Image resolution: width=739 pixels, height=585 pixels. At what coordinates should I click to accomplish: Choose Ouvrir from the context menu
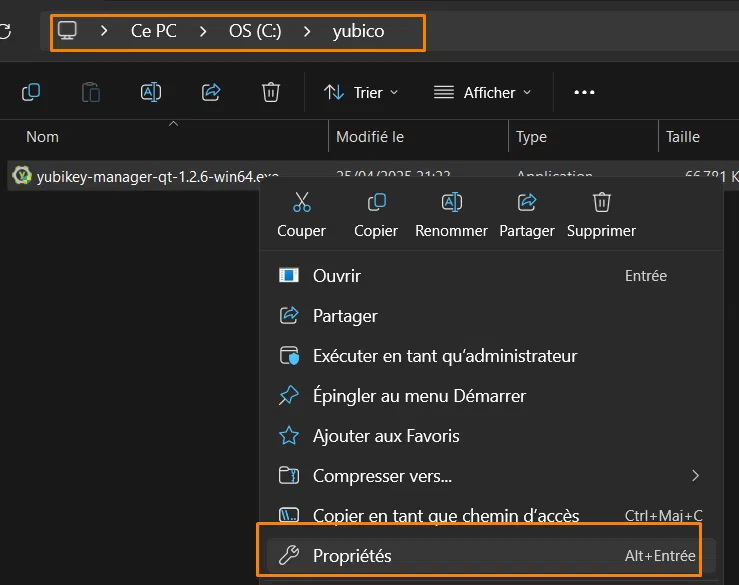click(x=490, y=276)
